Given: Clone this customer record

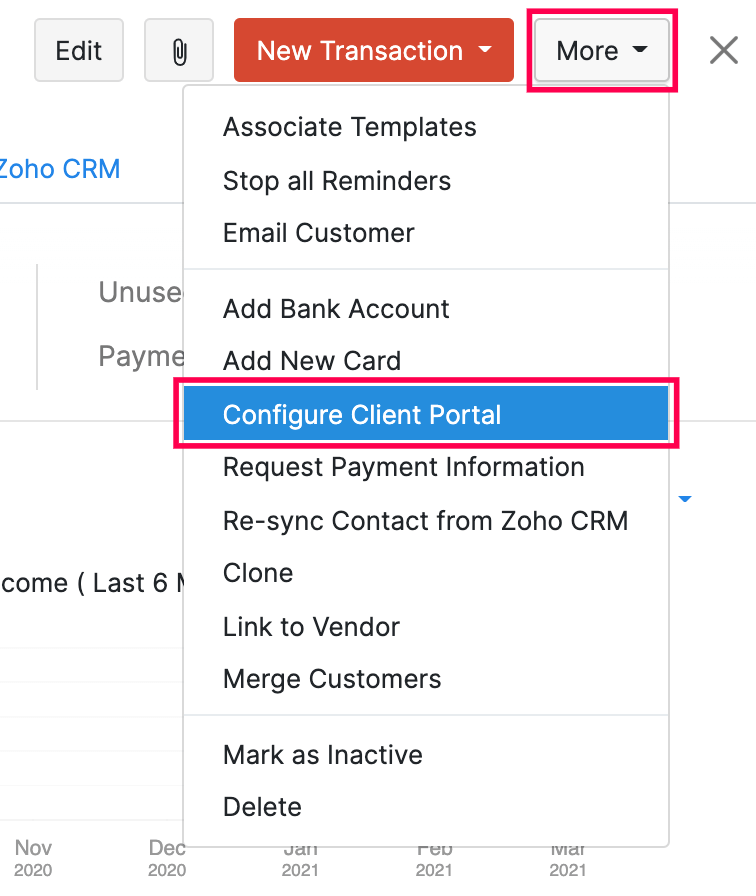Looking at the screenshot, I should [x=258, y=574].
